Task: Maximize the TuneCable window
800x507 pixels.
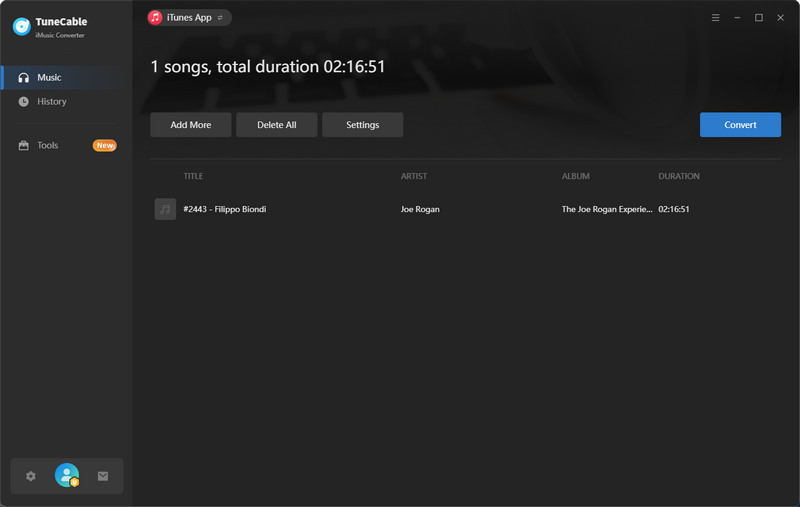Action: (x=759, y=17)
